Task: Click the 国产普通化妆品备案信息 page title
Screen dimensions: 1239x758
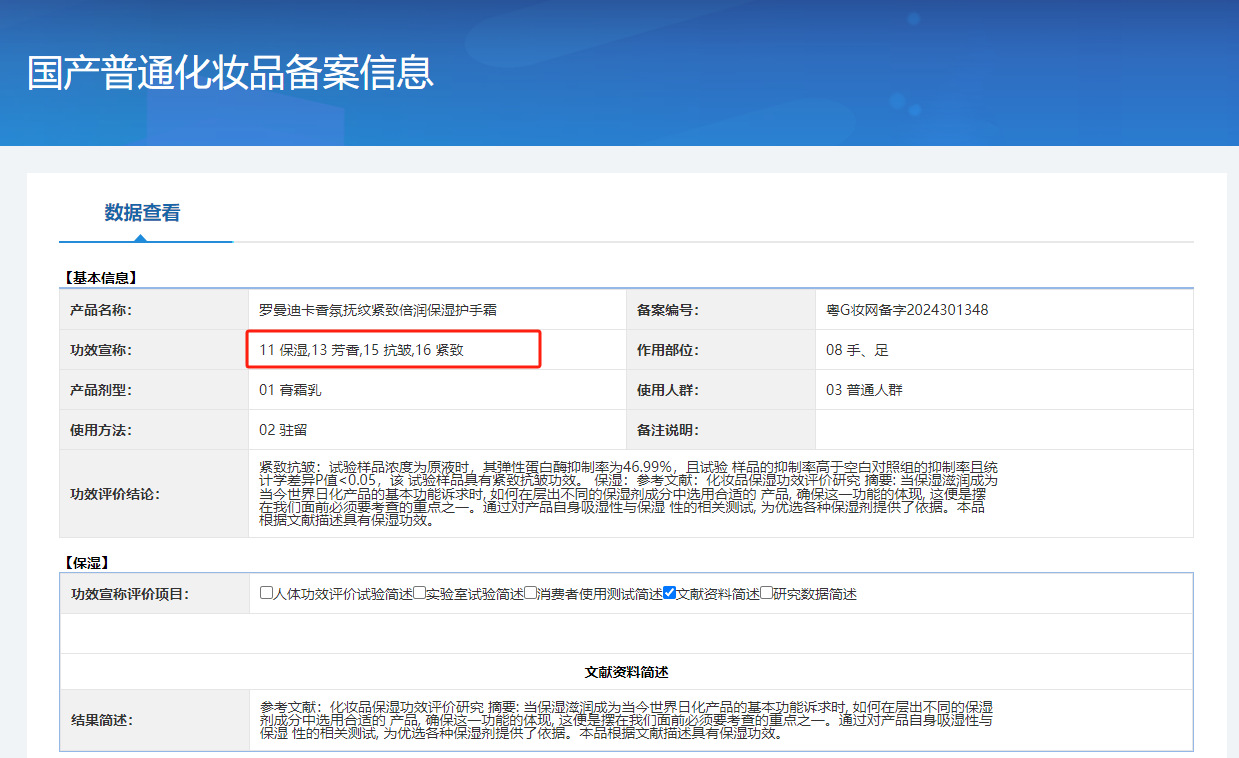Action: coord(230,73)
